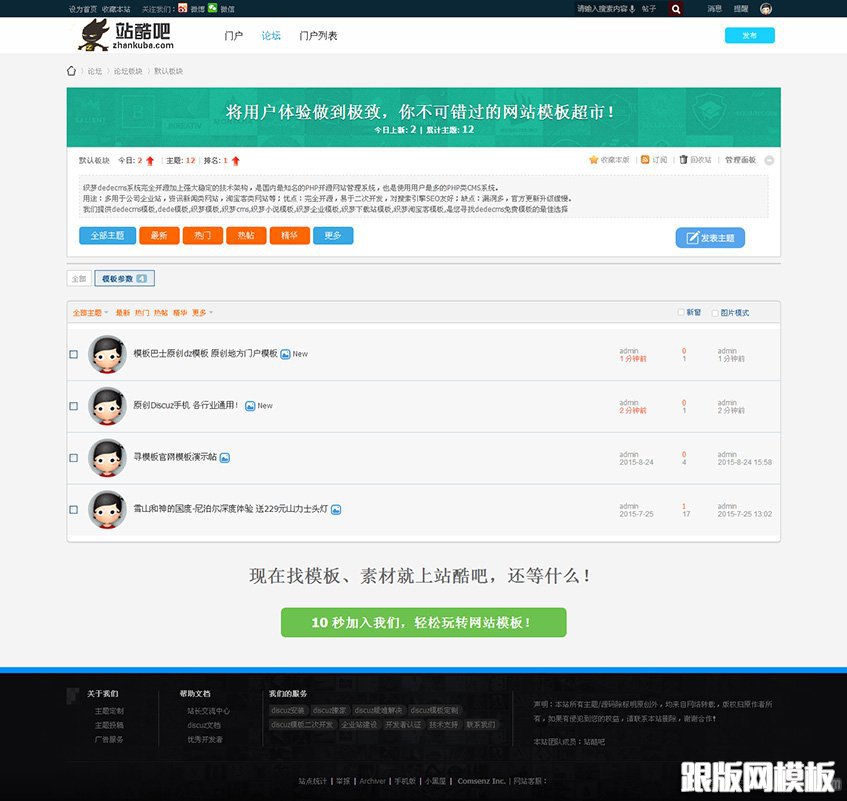This screenshot has width=847, height=801.
Task: Click the search magnifier icon in top bar
Action: click(x=675, y=9)
